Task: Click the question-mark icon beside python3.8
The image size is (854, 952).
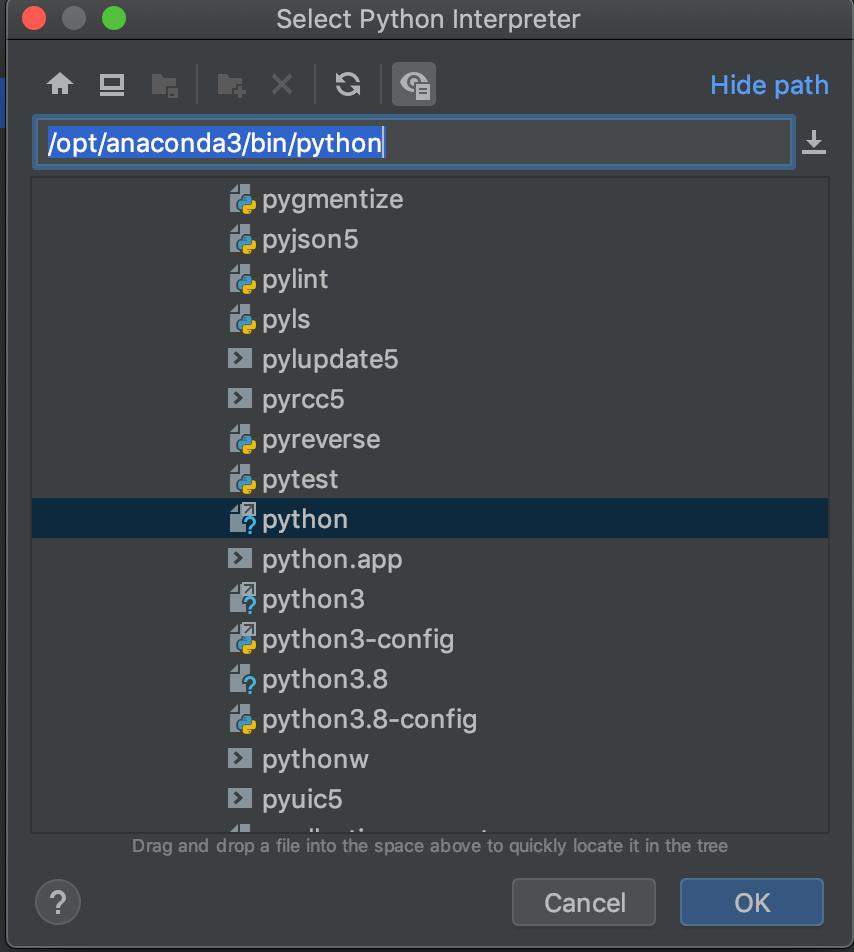Action: pyautogui.click(x=242, y=679)
